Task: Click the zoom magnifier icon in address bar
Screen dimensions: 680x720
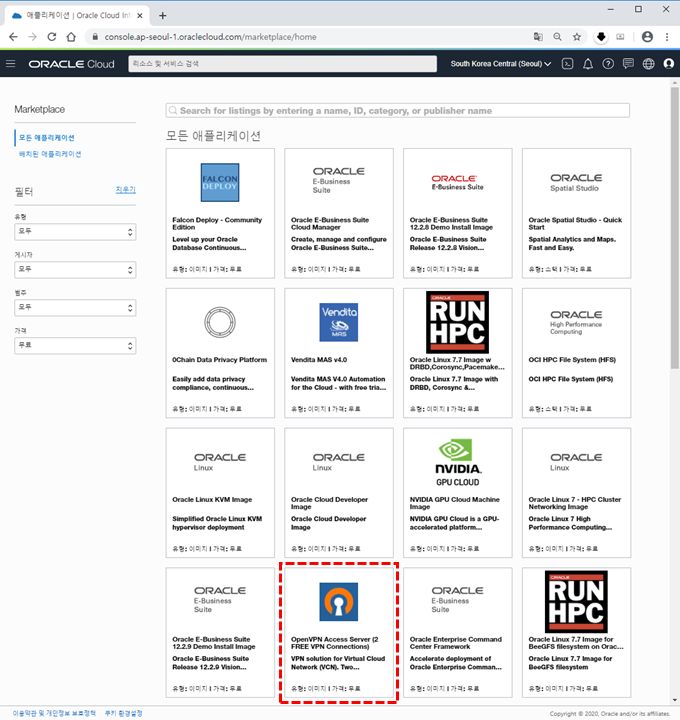Action: tap(557, 37)
